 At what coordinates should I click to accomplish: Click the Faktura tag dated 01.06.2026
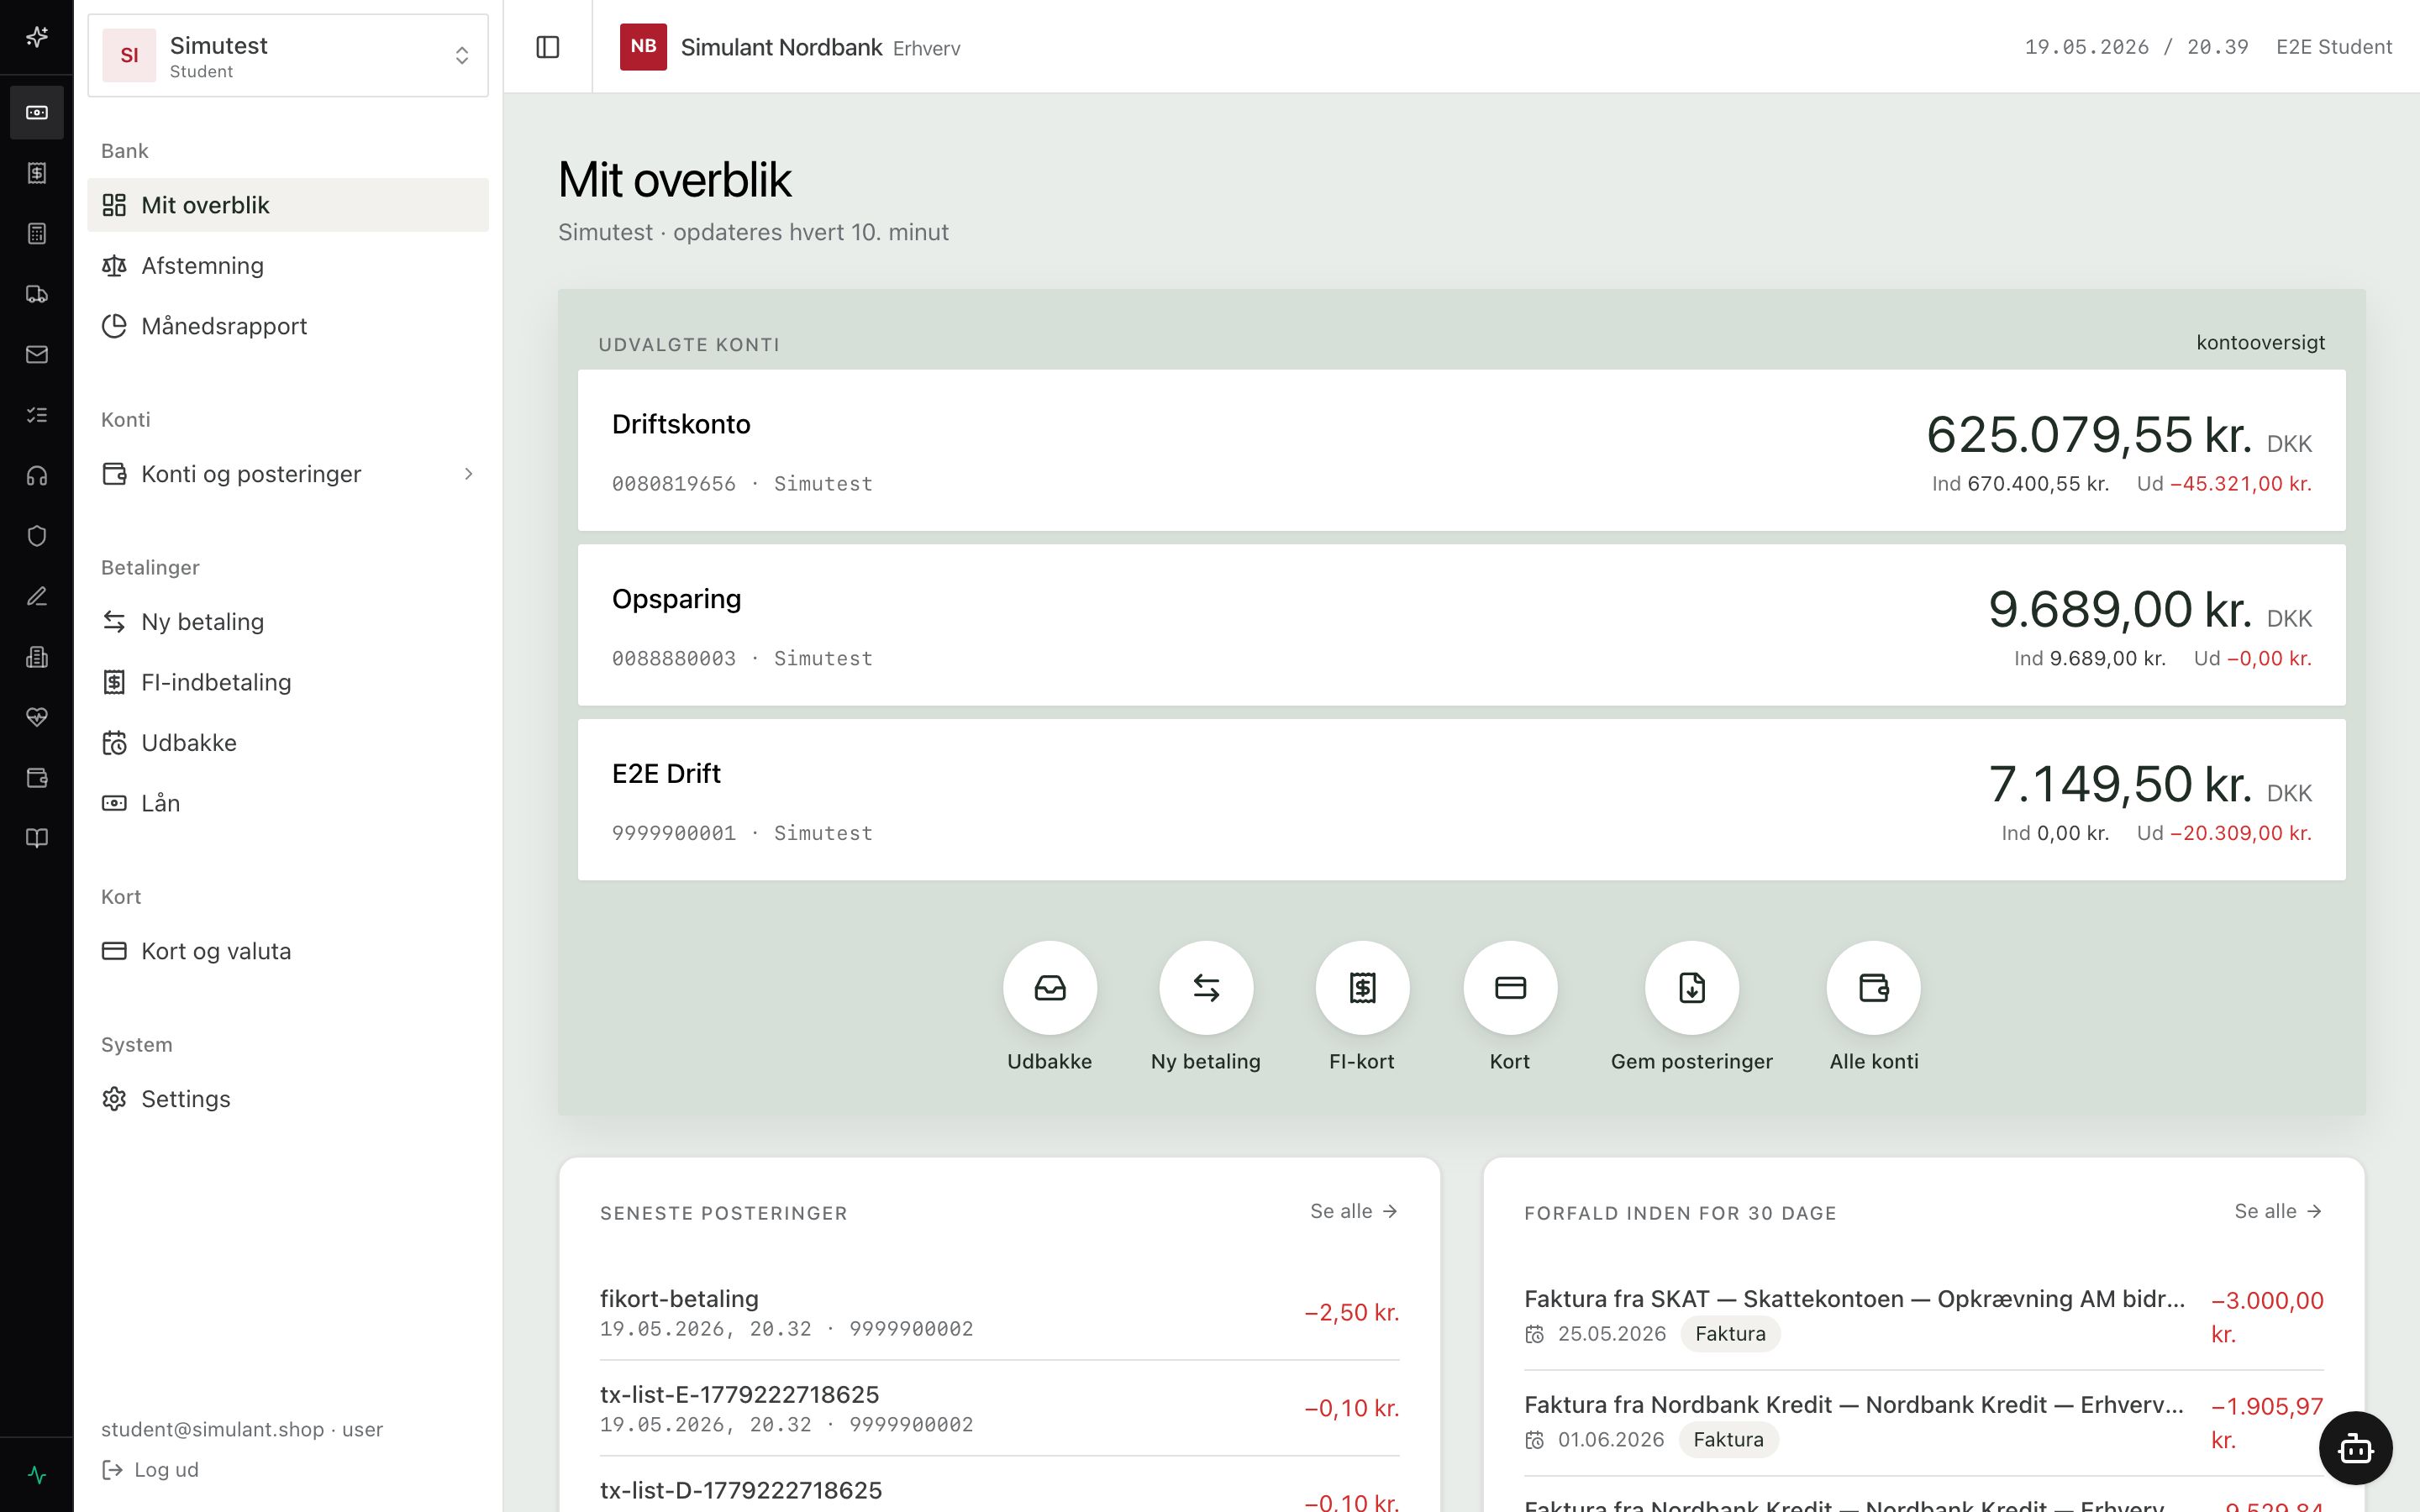click(1728, 1440)
